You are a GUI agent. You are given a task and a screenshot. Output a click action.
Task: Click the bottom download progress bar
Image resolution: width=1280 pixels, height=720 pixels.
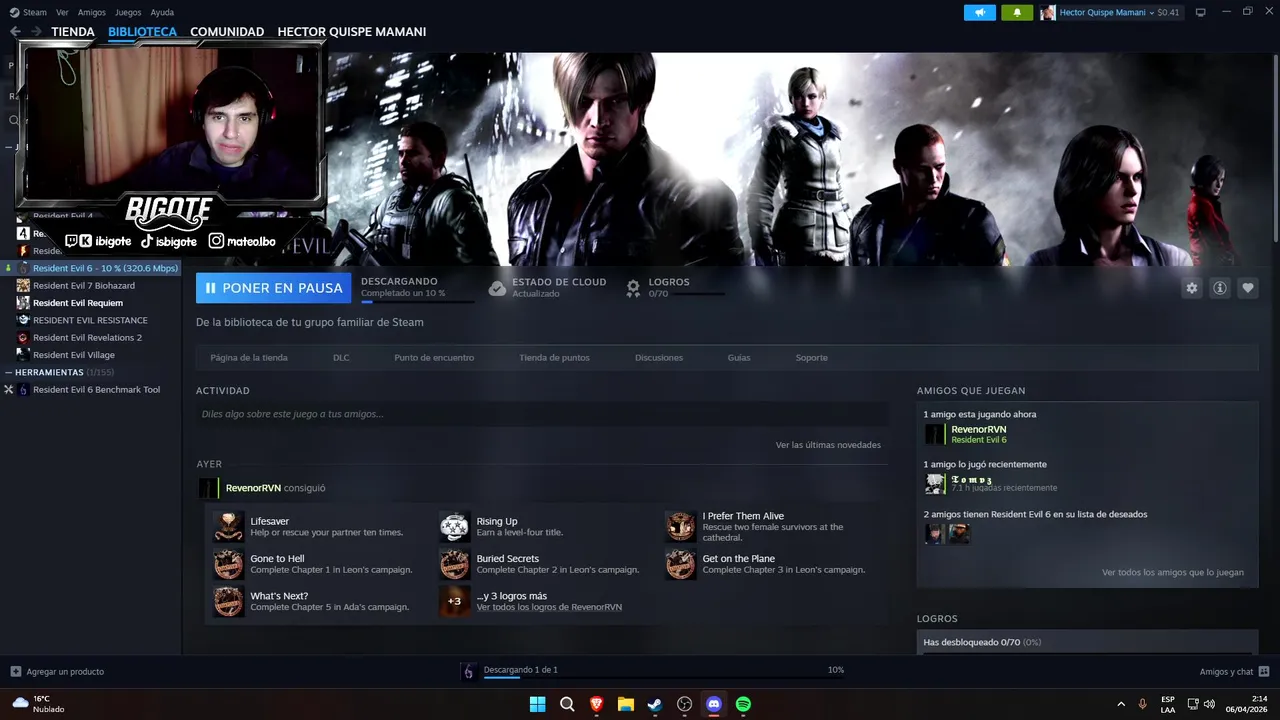[664, 677]
